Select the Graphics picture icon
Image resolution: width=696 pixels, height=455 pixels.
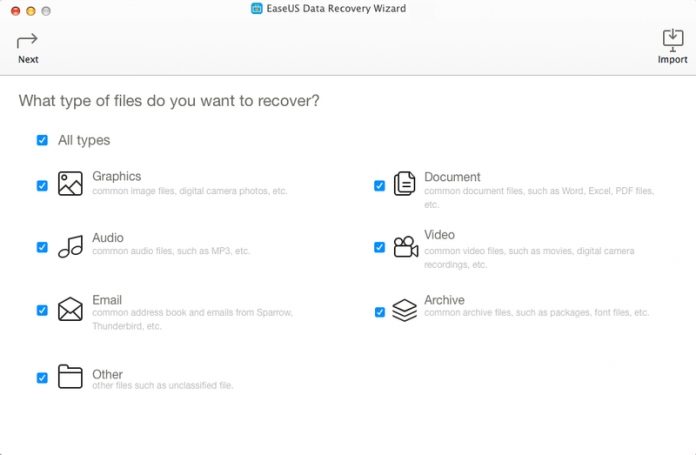click(x=70, y=183)
